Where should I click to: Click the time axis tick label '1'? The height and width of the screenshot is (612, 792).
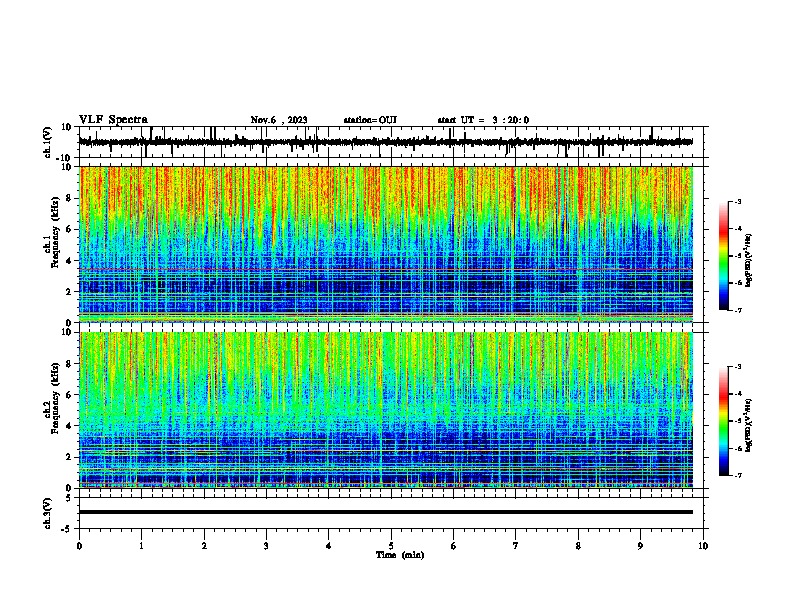141,546
